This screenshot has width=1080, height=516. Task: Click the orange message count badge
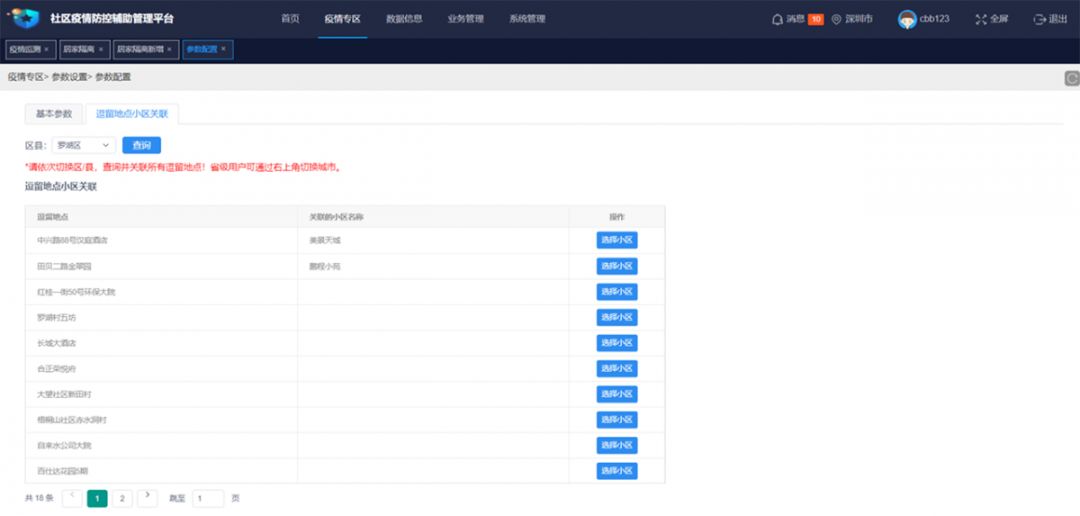(x=816, y=19)
